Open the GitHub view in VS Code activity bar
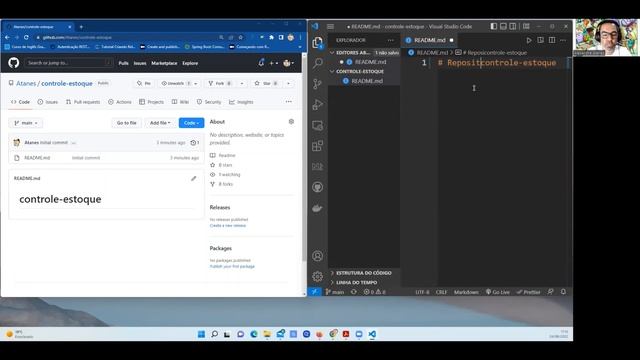 318,187
